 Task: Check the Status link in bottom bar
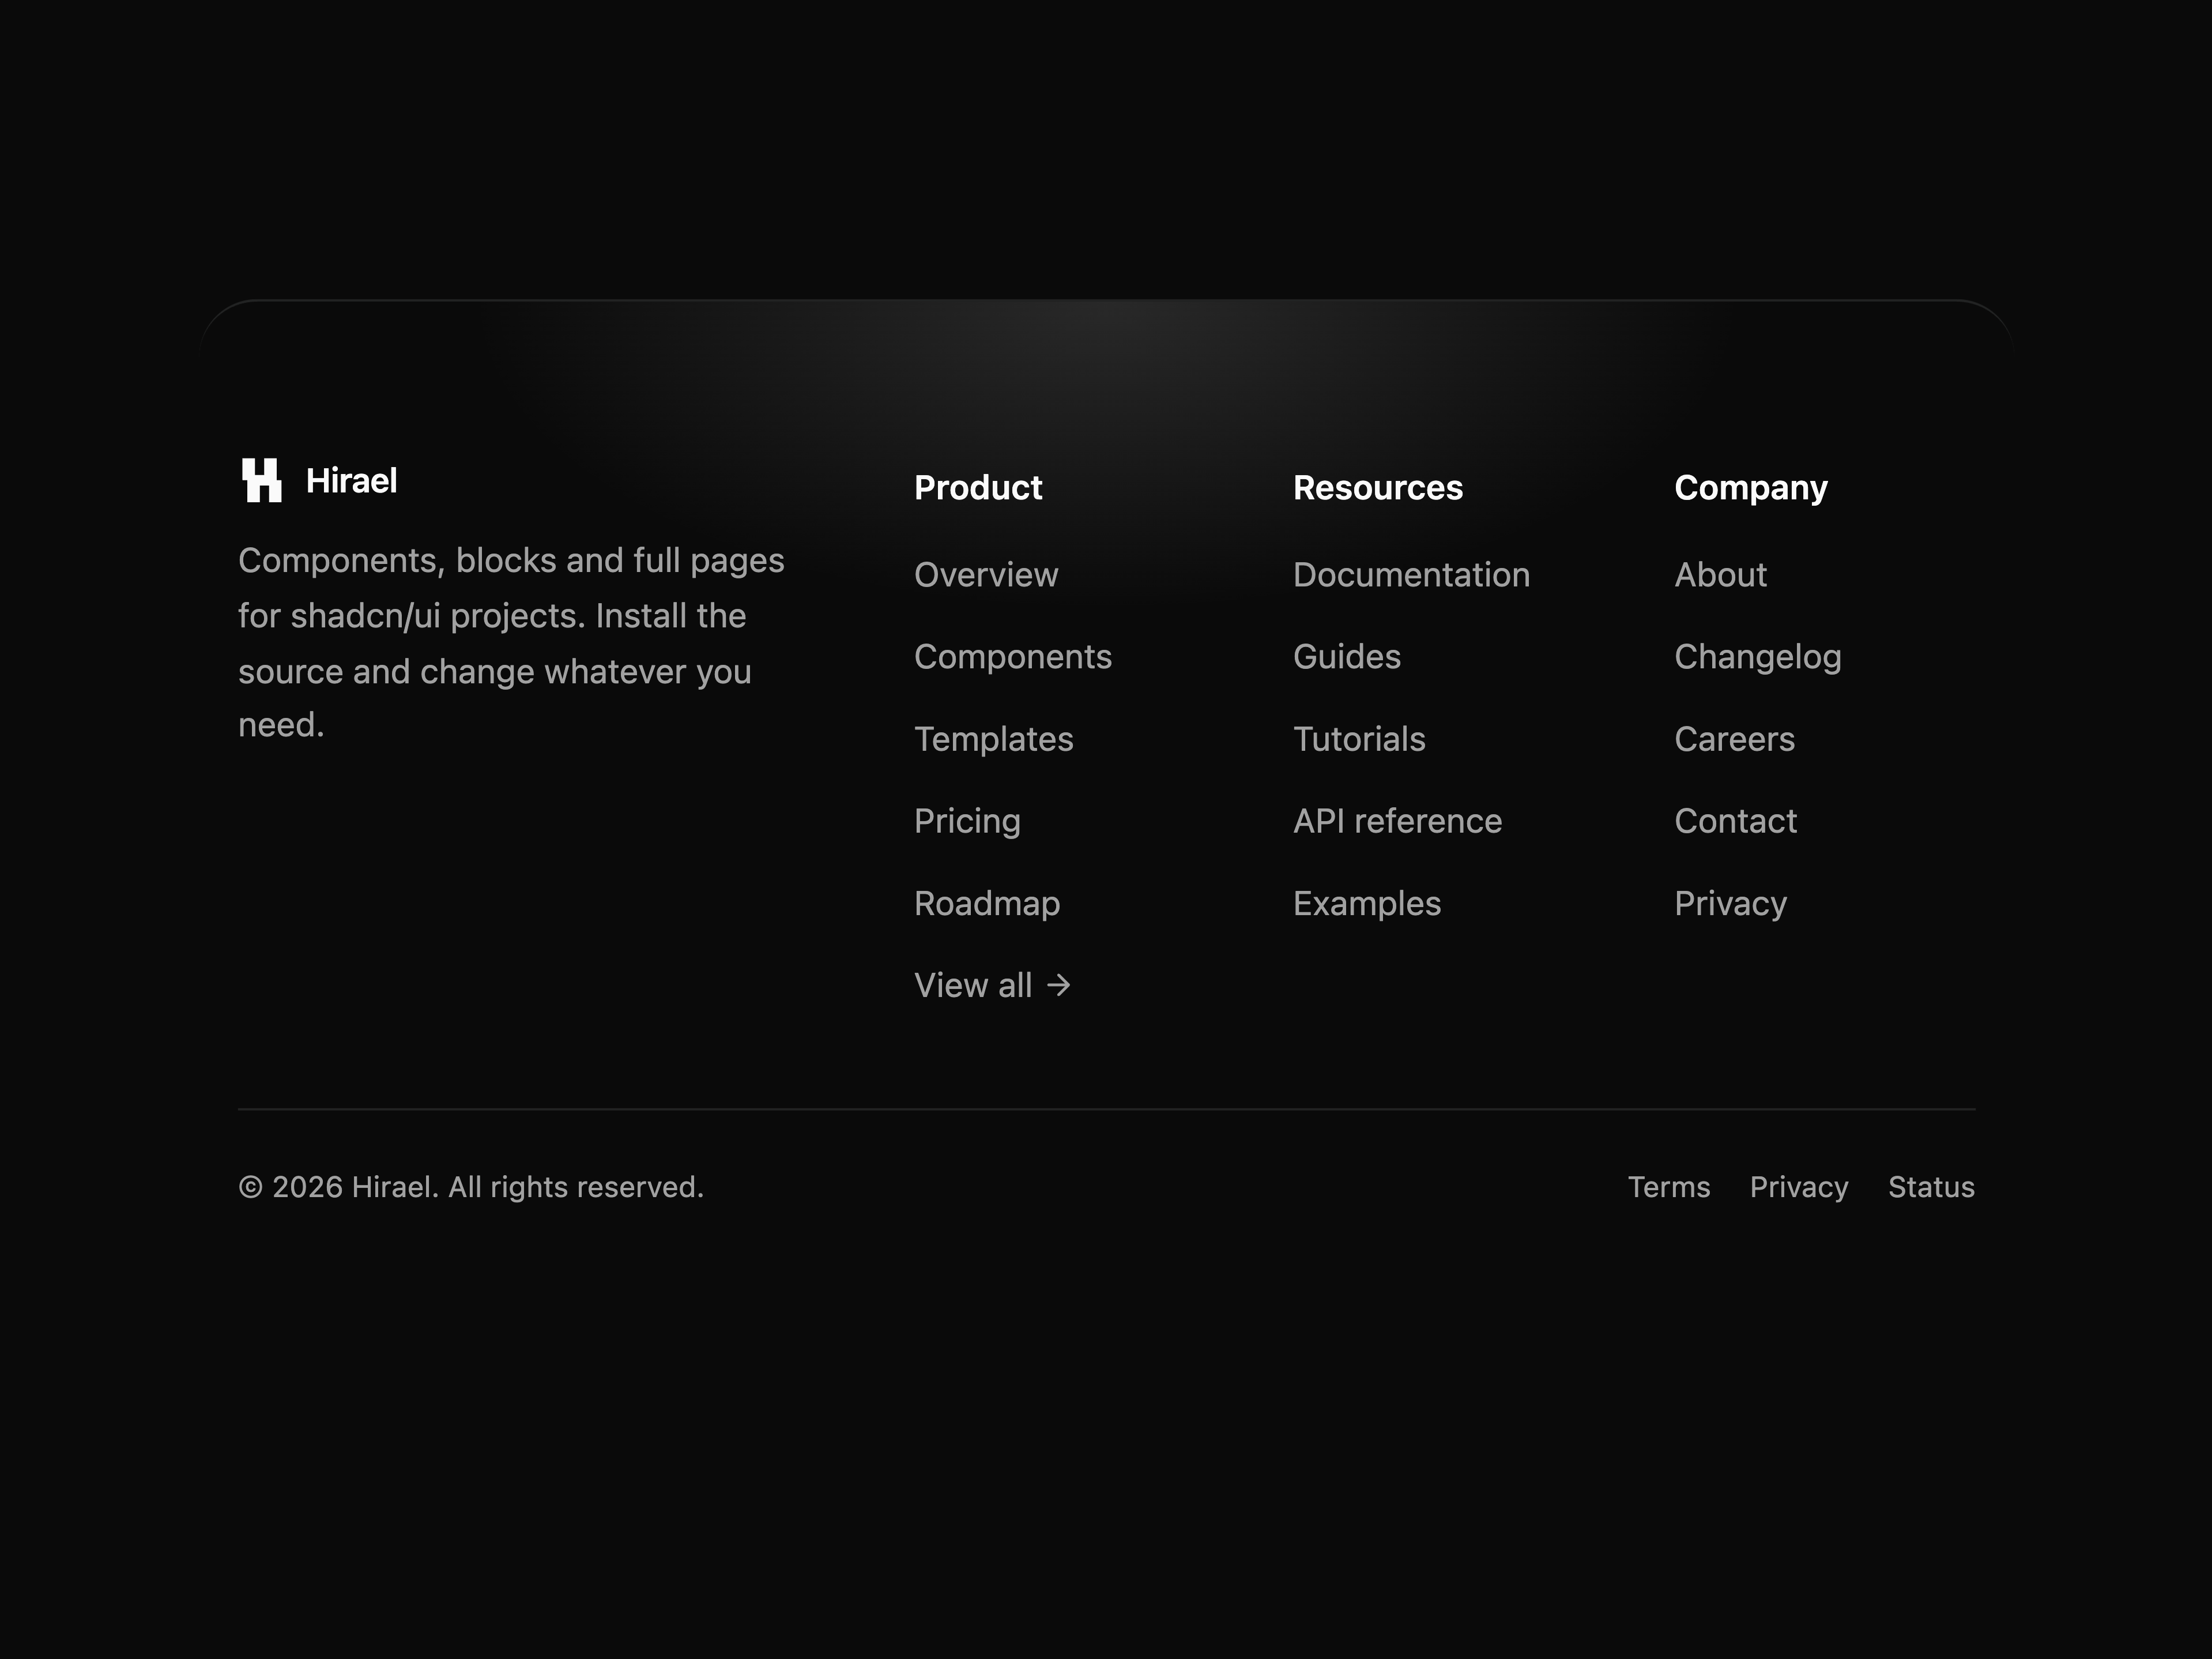pos(1931,1187)
